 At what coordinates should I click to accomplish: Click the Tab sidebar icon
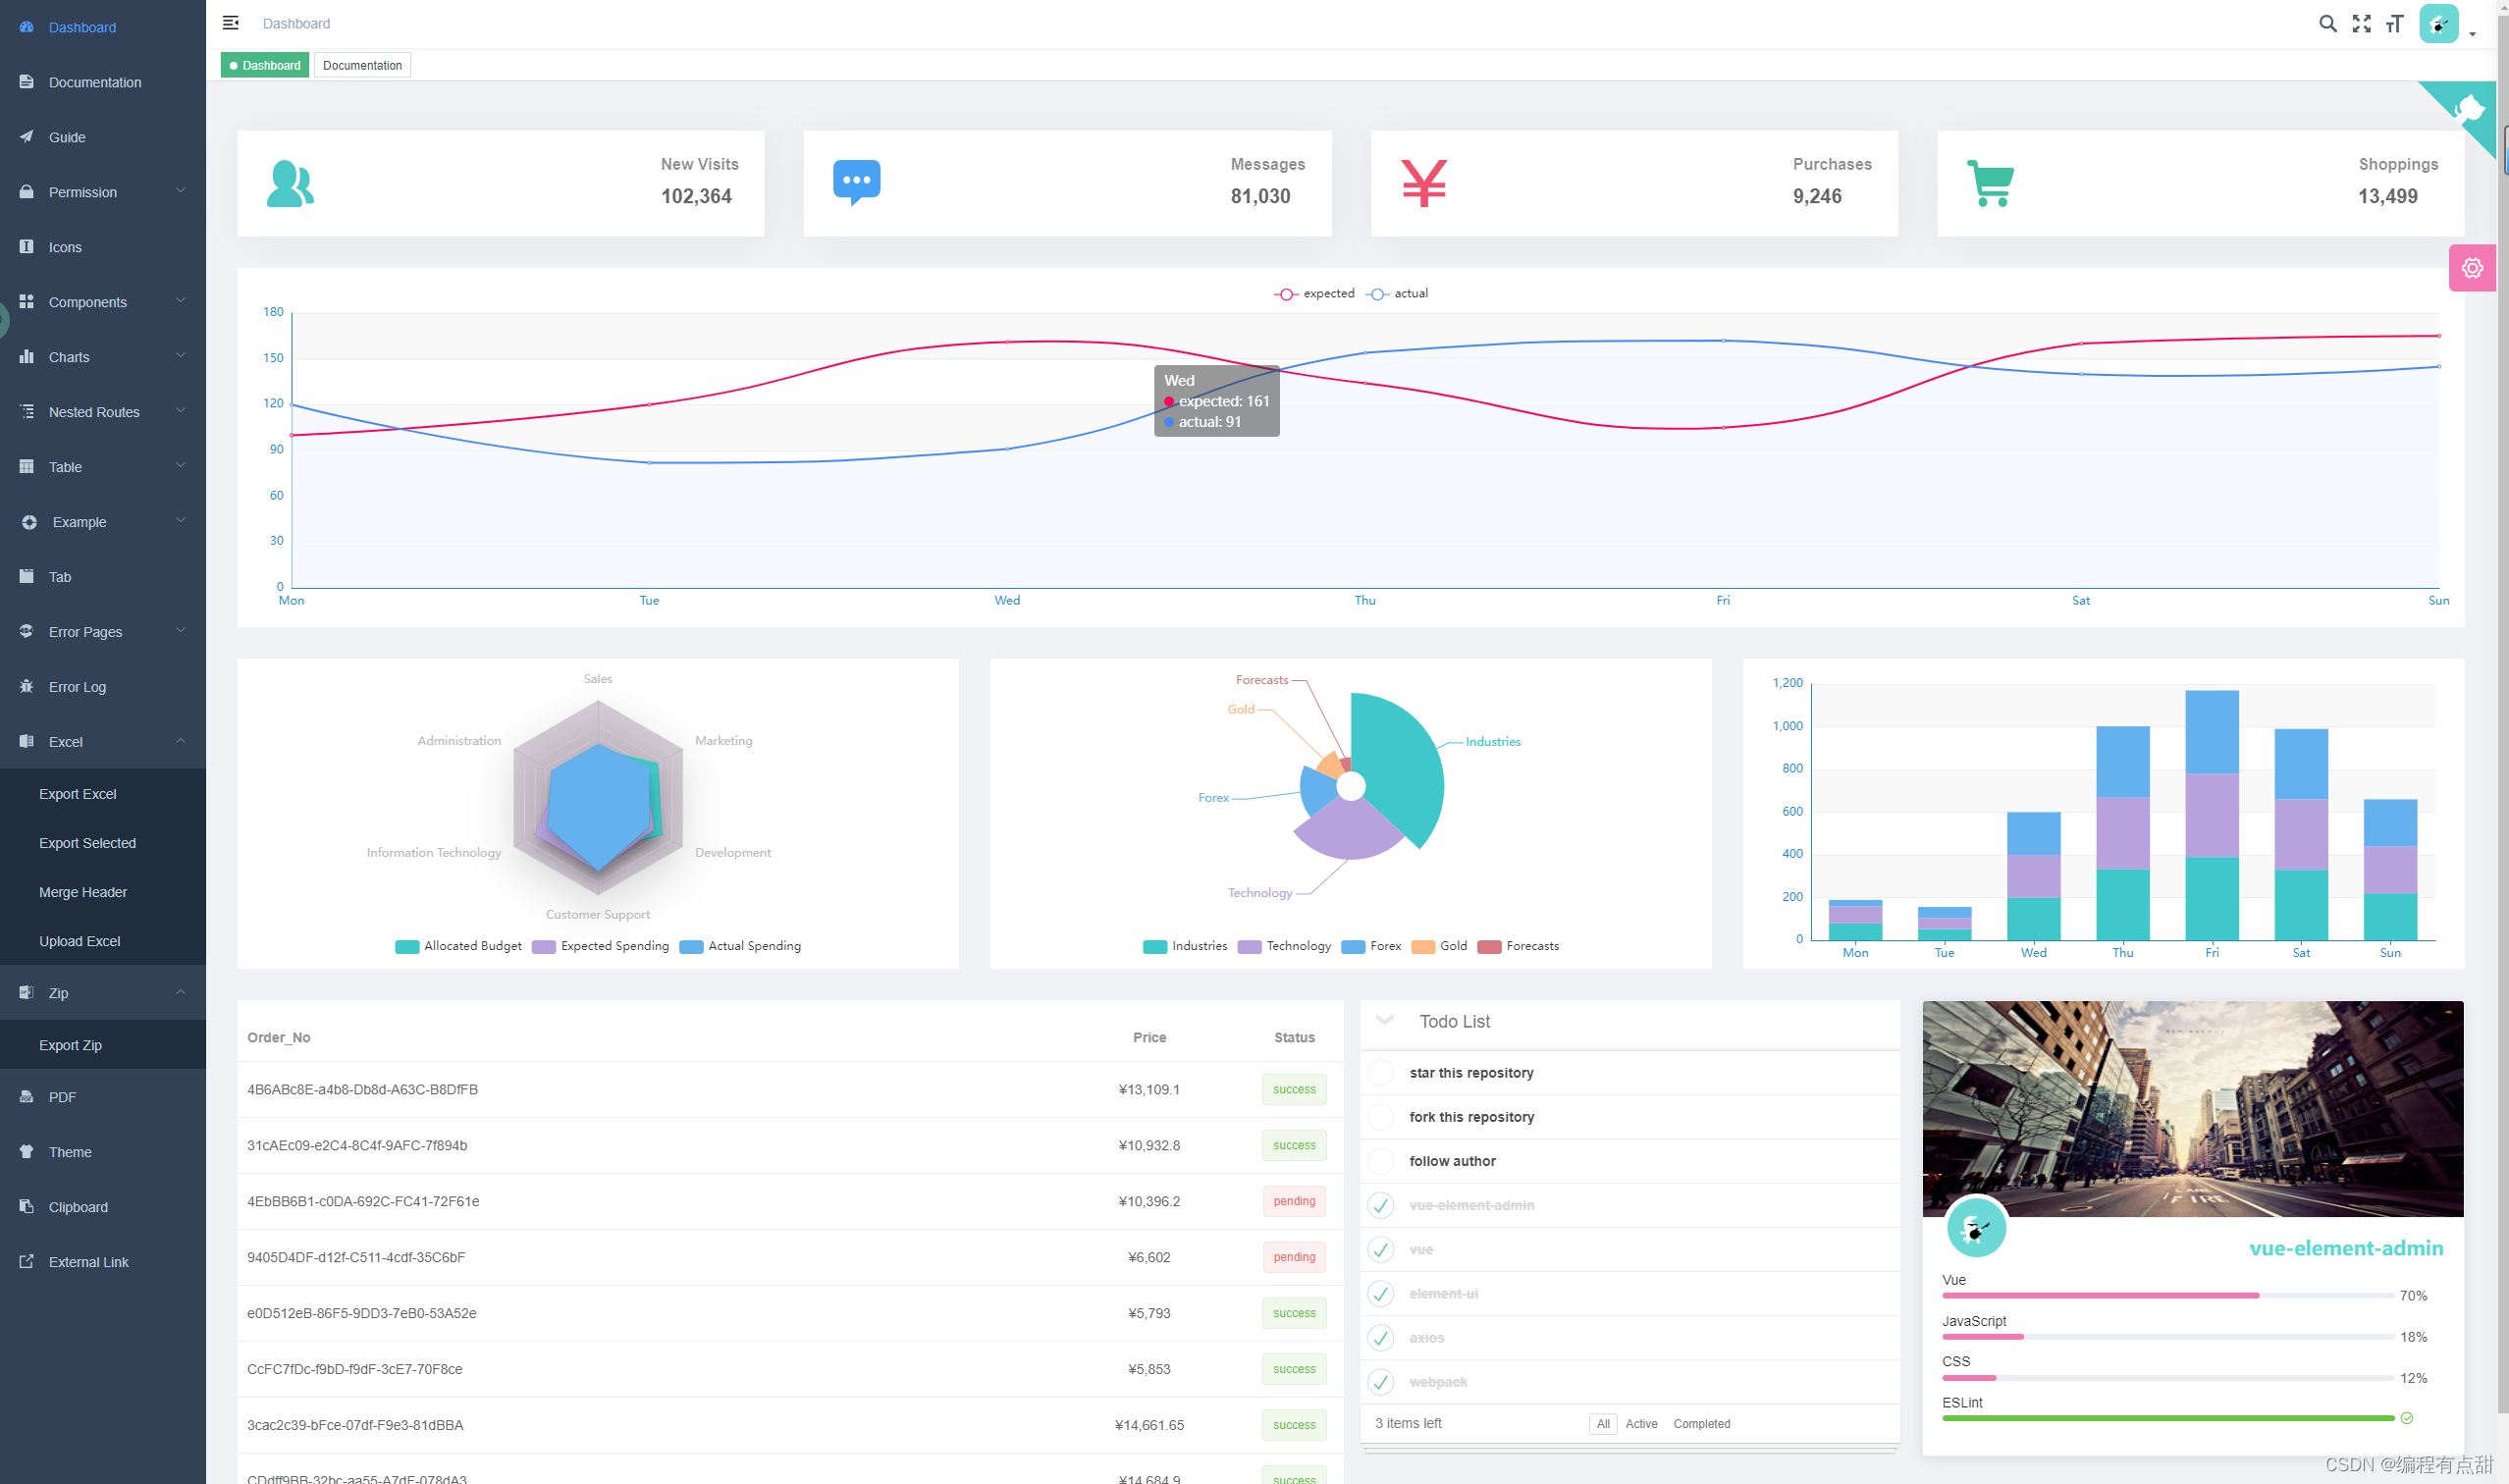27,577
